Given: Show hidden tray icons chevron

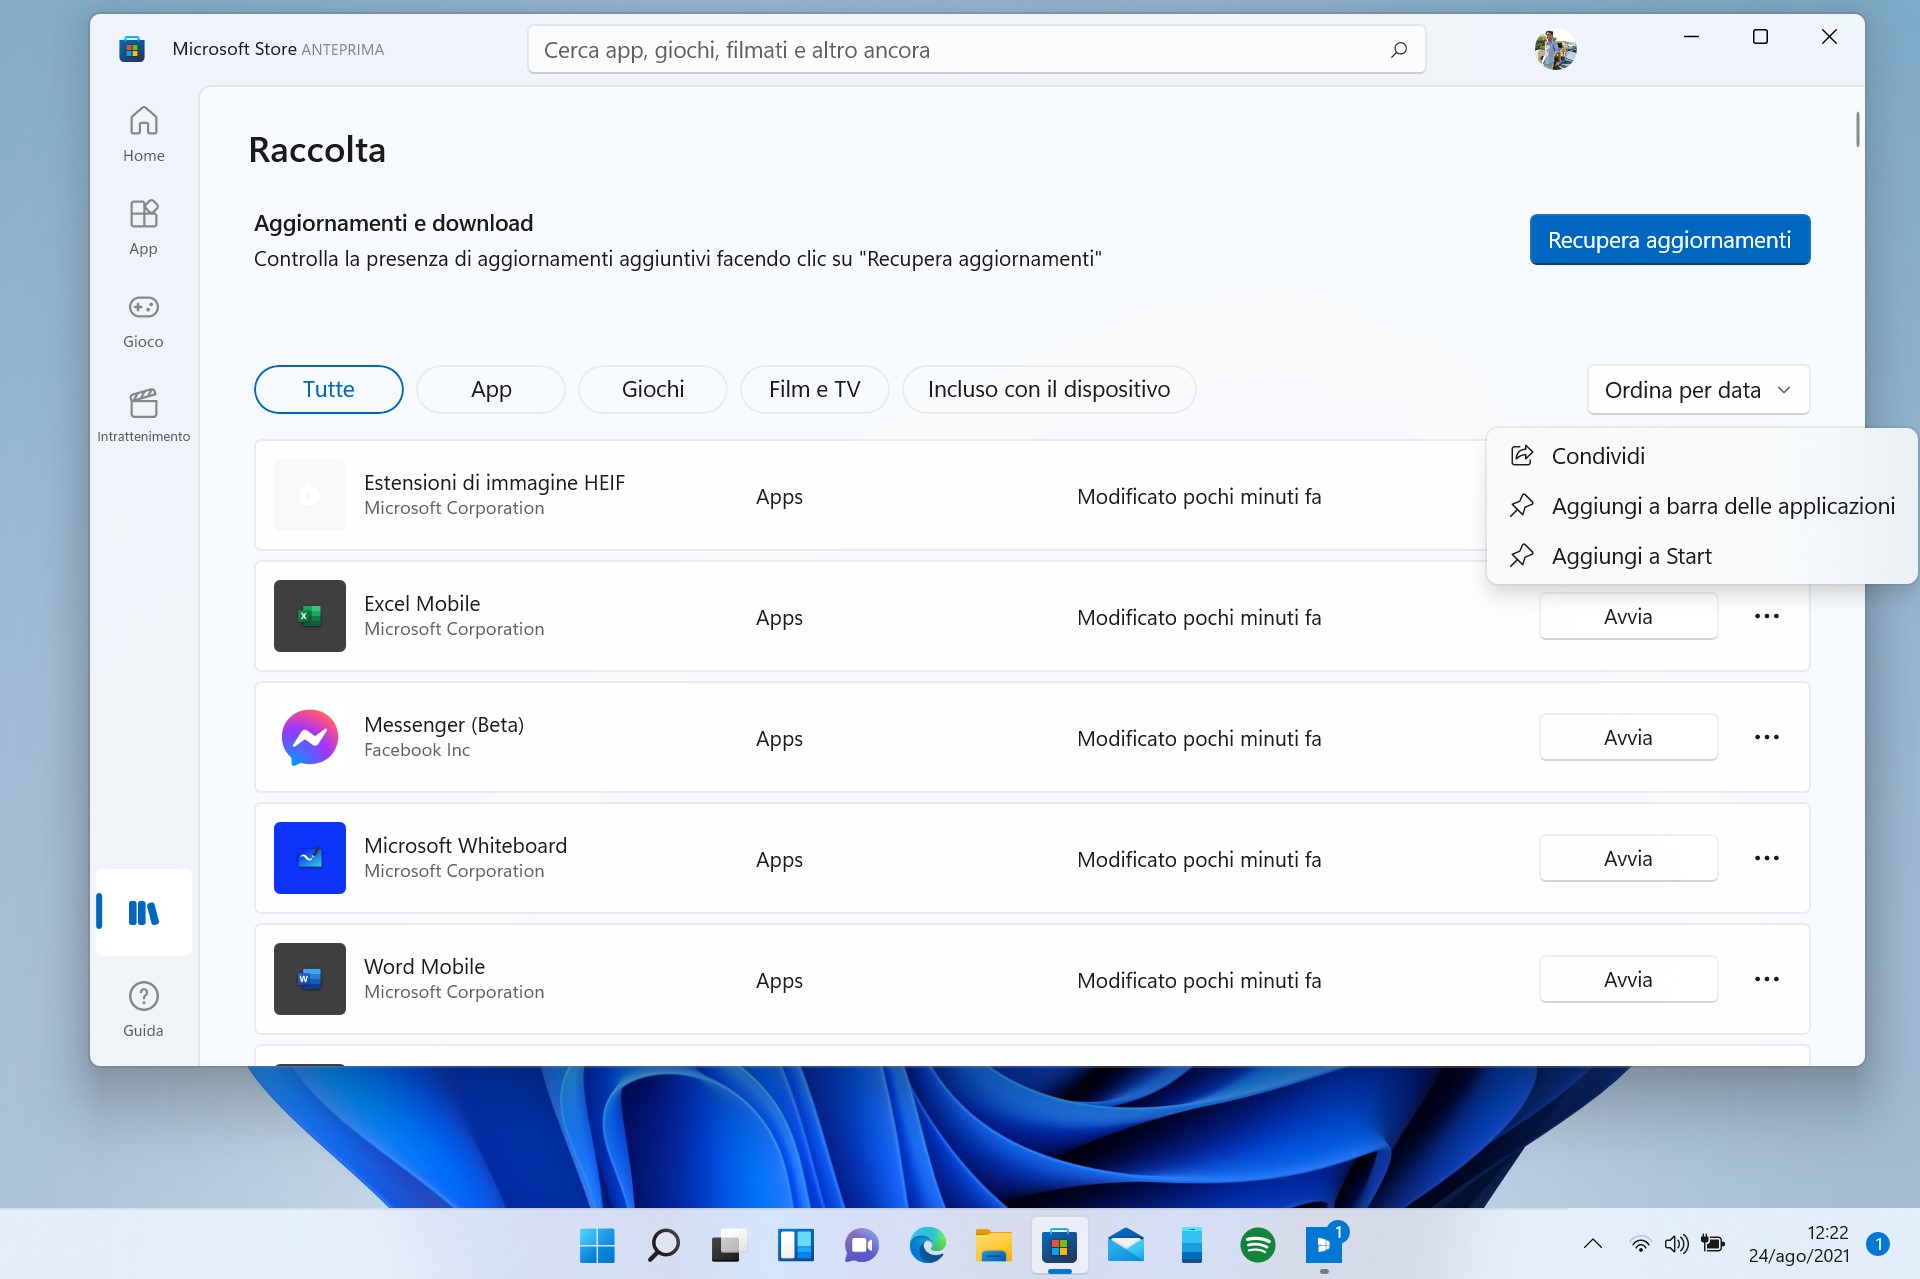Looking at the screenshot, I should (1593, 1244).
